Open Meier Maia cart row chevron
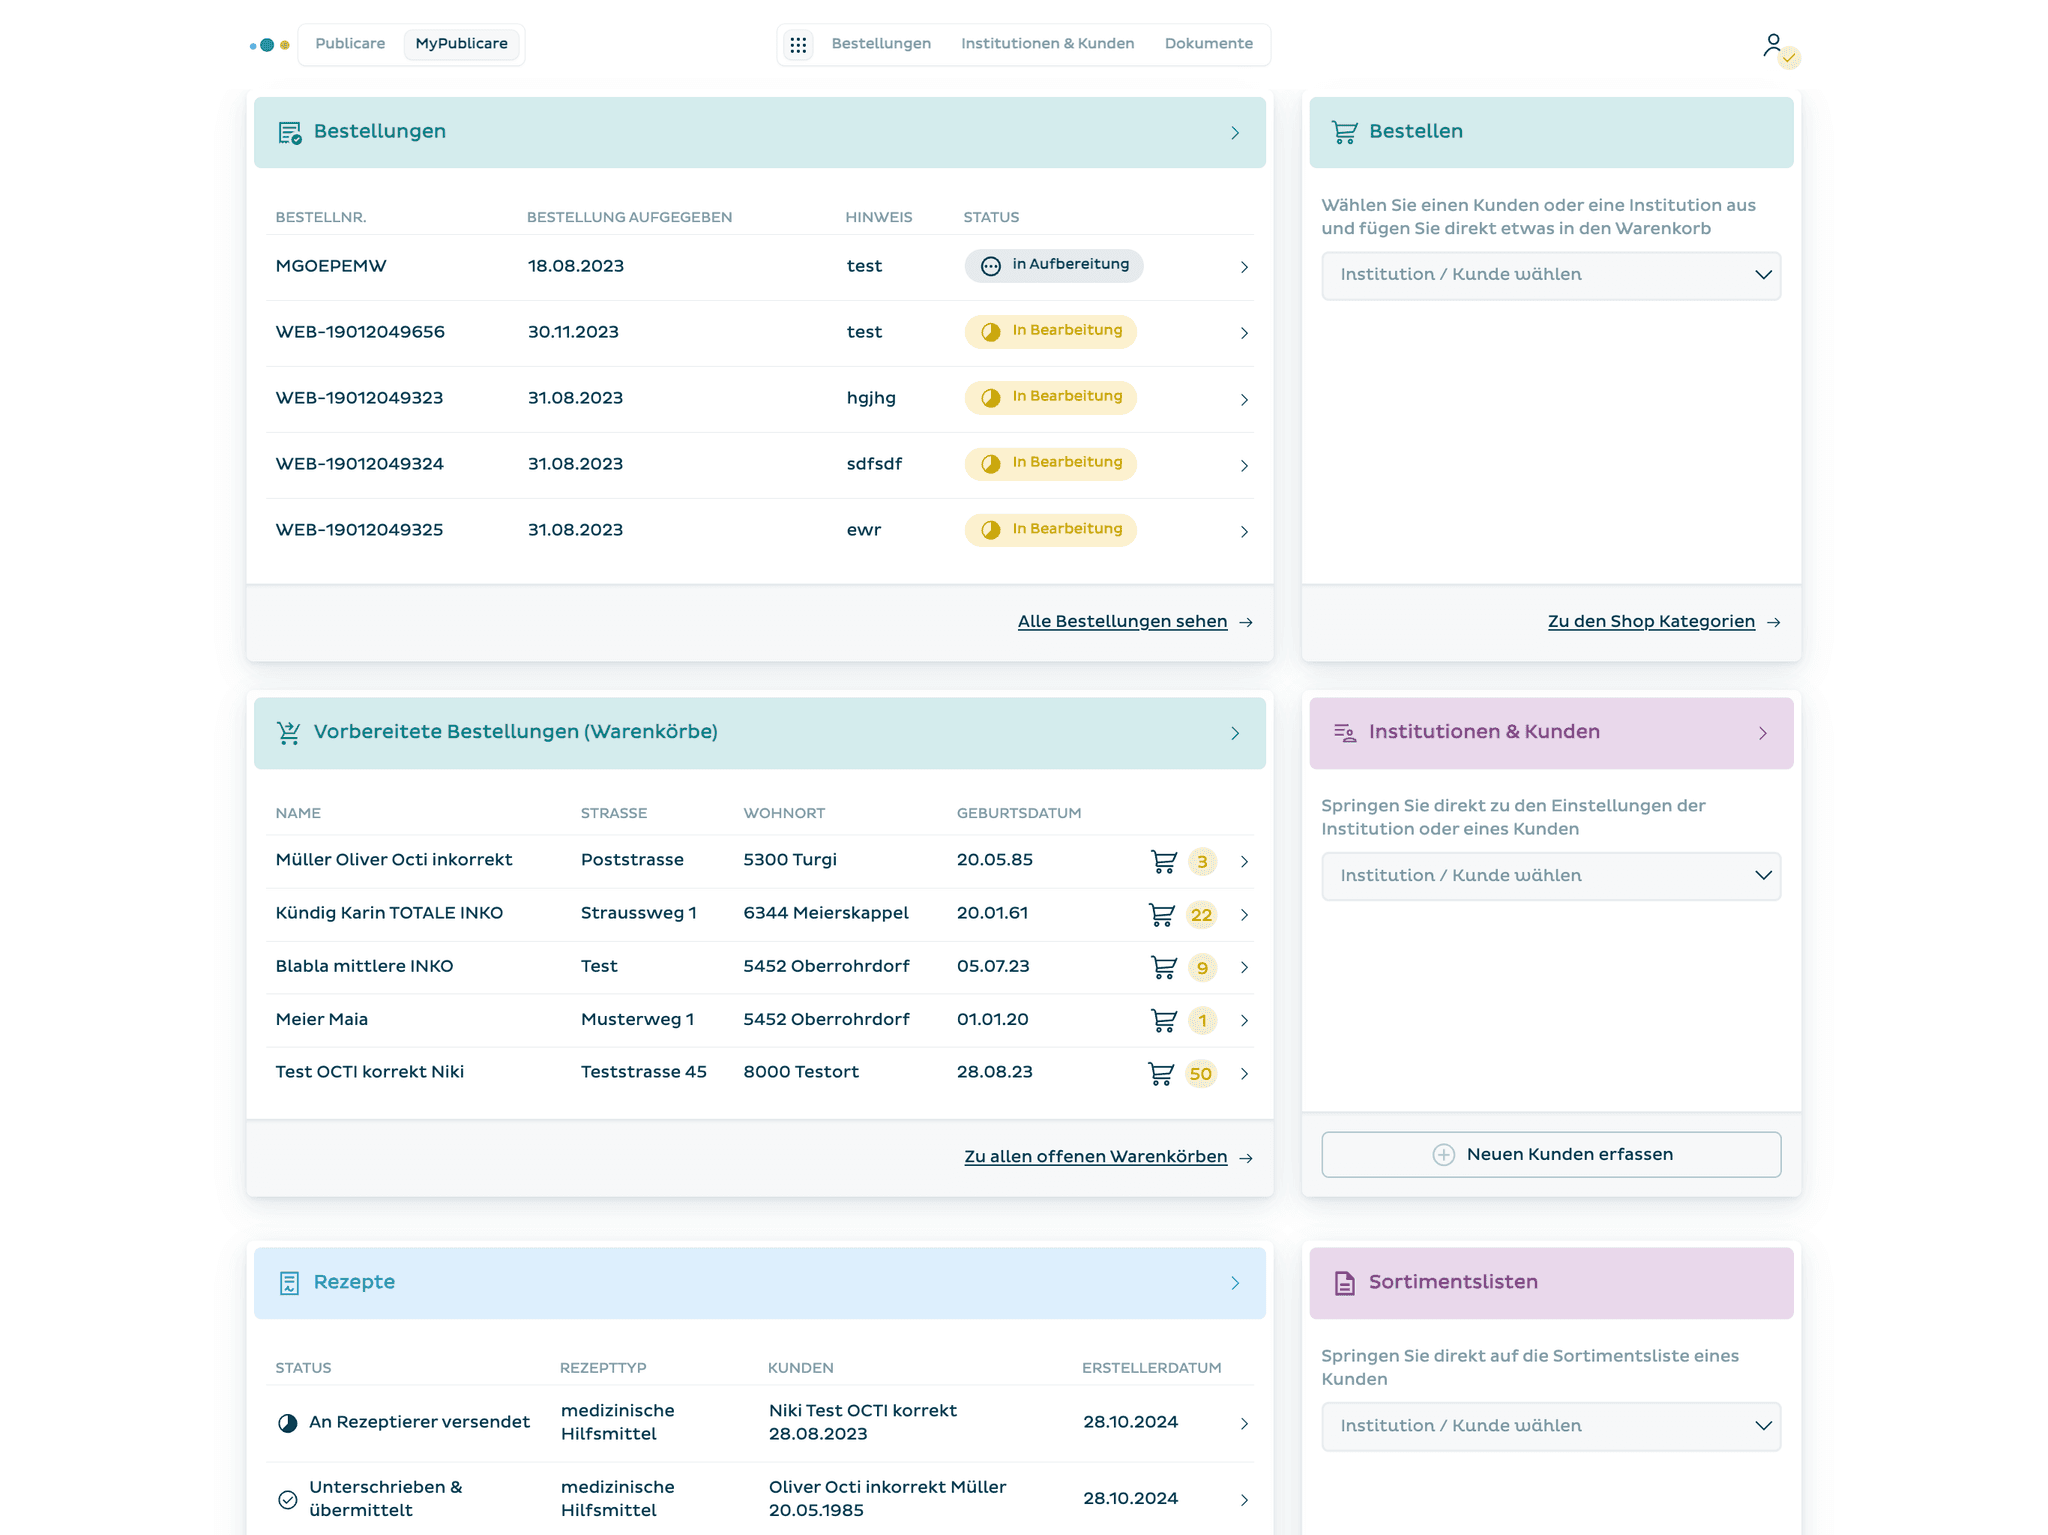The image size is (2048, 1535). (1244, 1020)
